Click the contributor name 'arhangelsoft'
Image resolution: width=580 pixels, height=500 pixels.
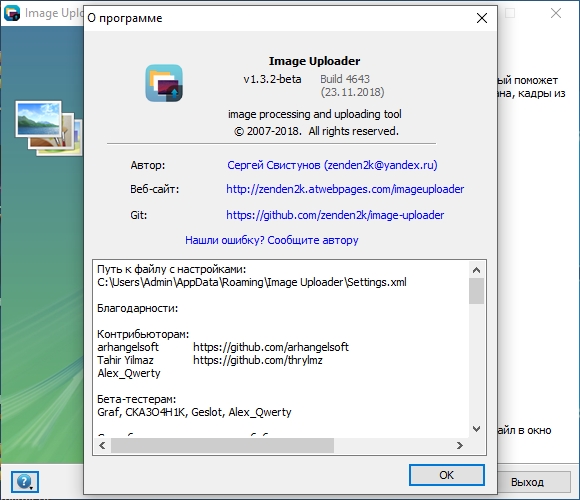point(128,347)
